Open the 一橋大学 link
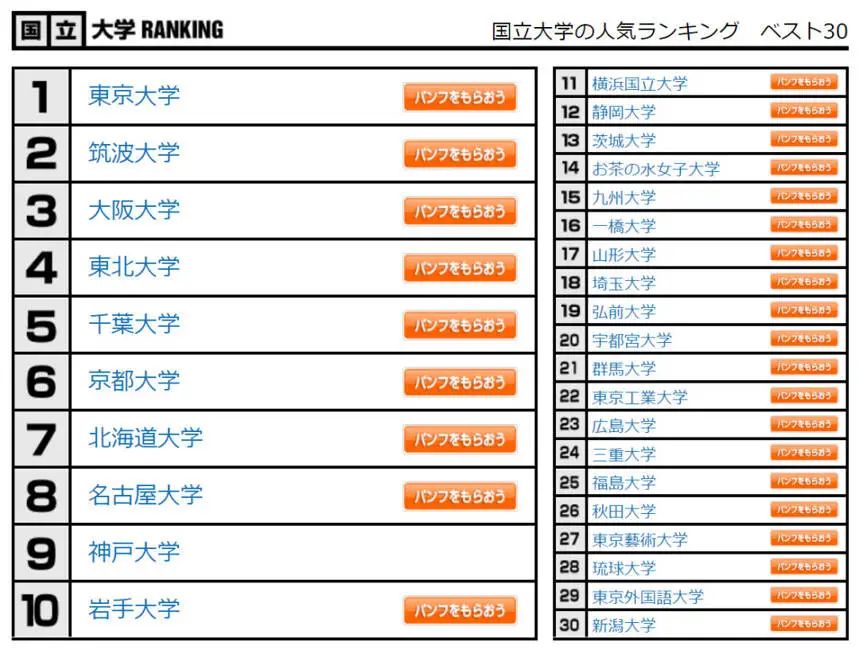 [x=623, y=226]
